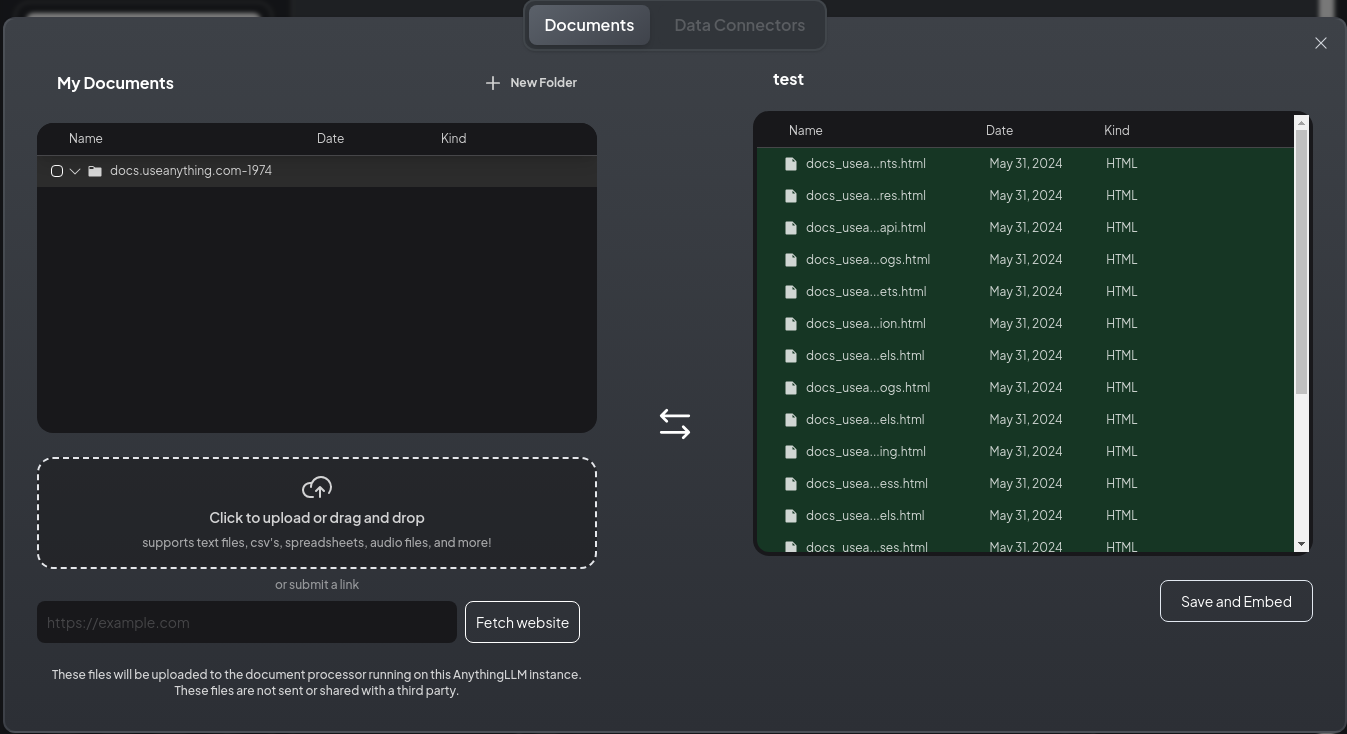
Task: Click the file icon beside docs_usea...res.html
Action: (791, 195)
